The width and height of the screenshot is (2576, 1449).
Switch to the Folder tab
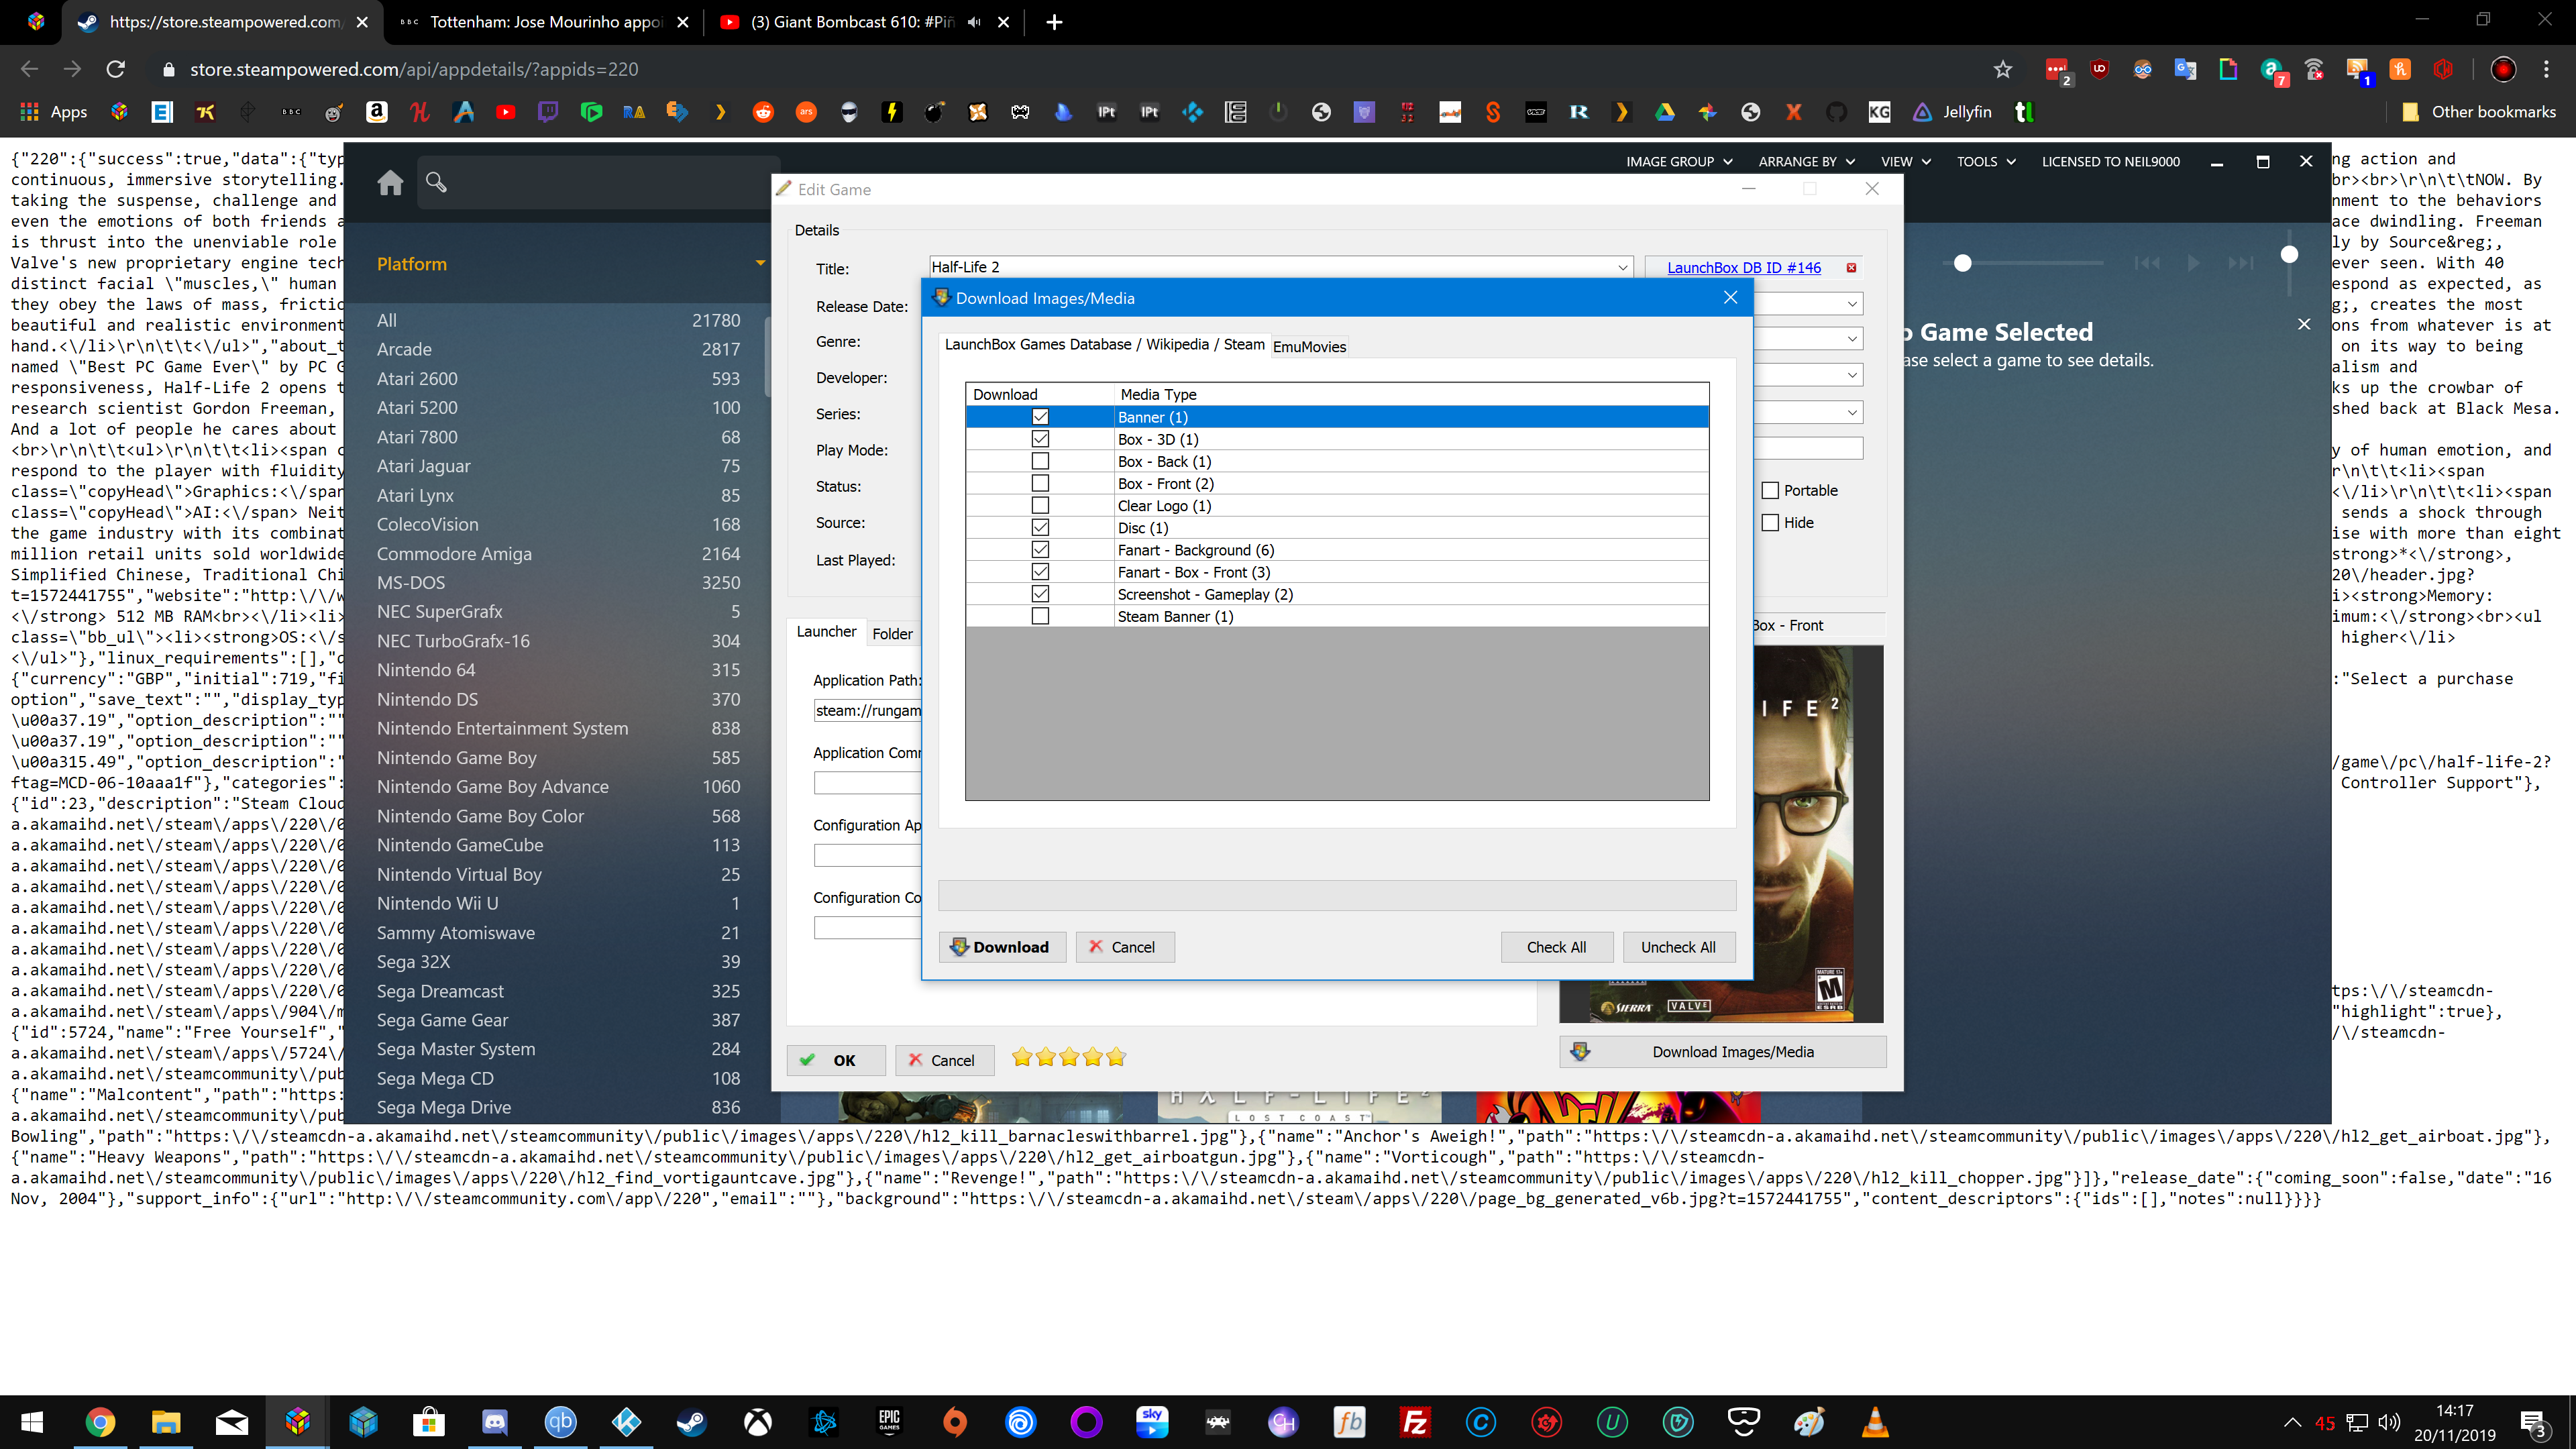click(x=892, y=634)
